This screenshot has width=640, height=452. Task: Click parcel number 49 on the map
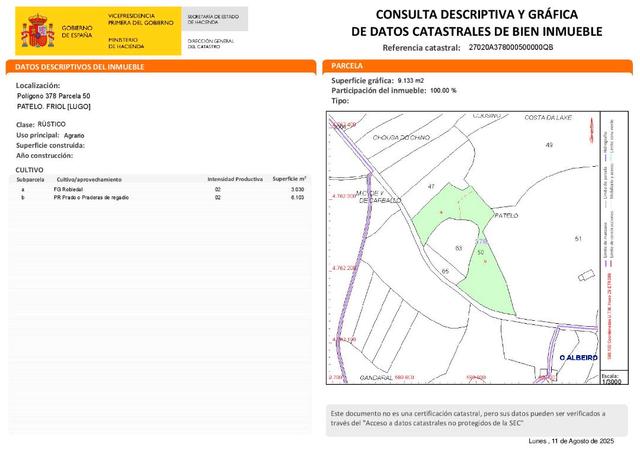548,146
